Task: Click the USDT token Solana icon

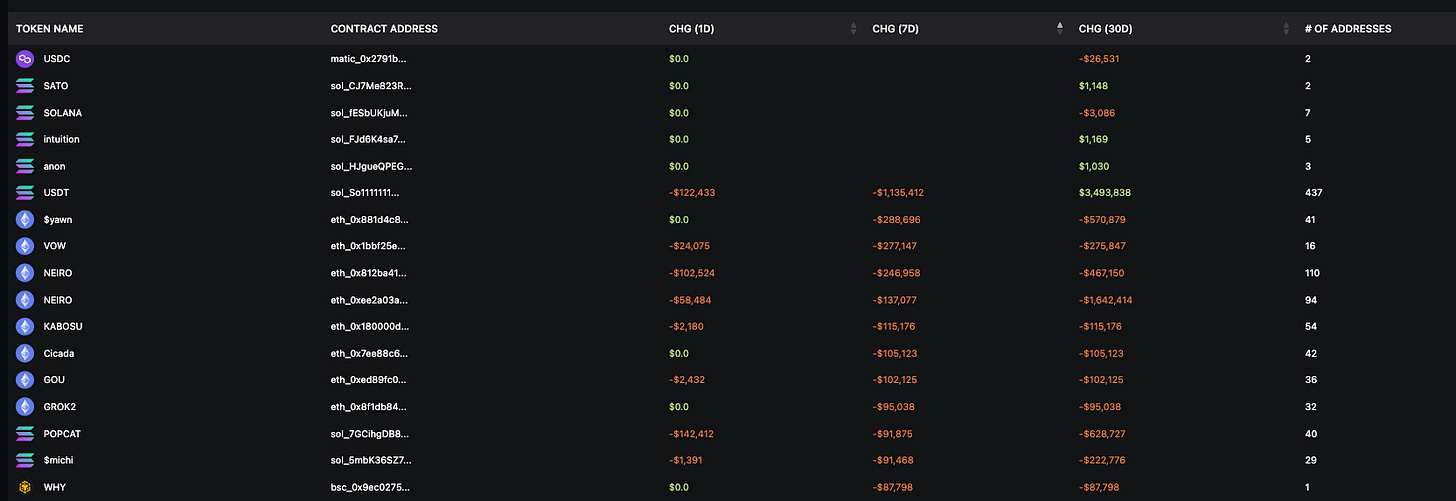Action: pos(25,193)
